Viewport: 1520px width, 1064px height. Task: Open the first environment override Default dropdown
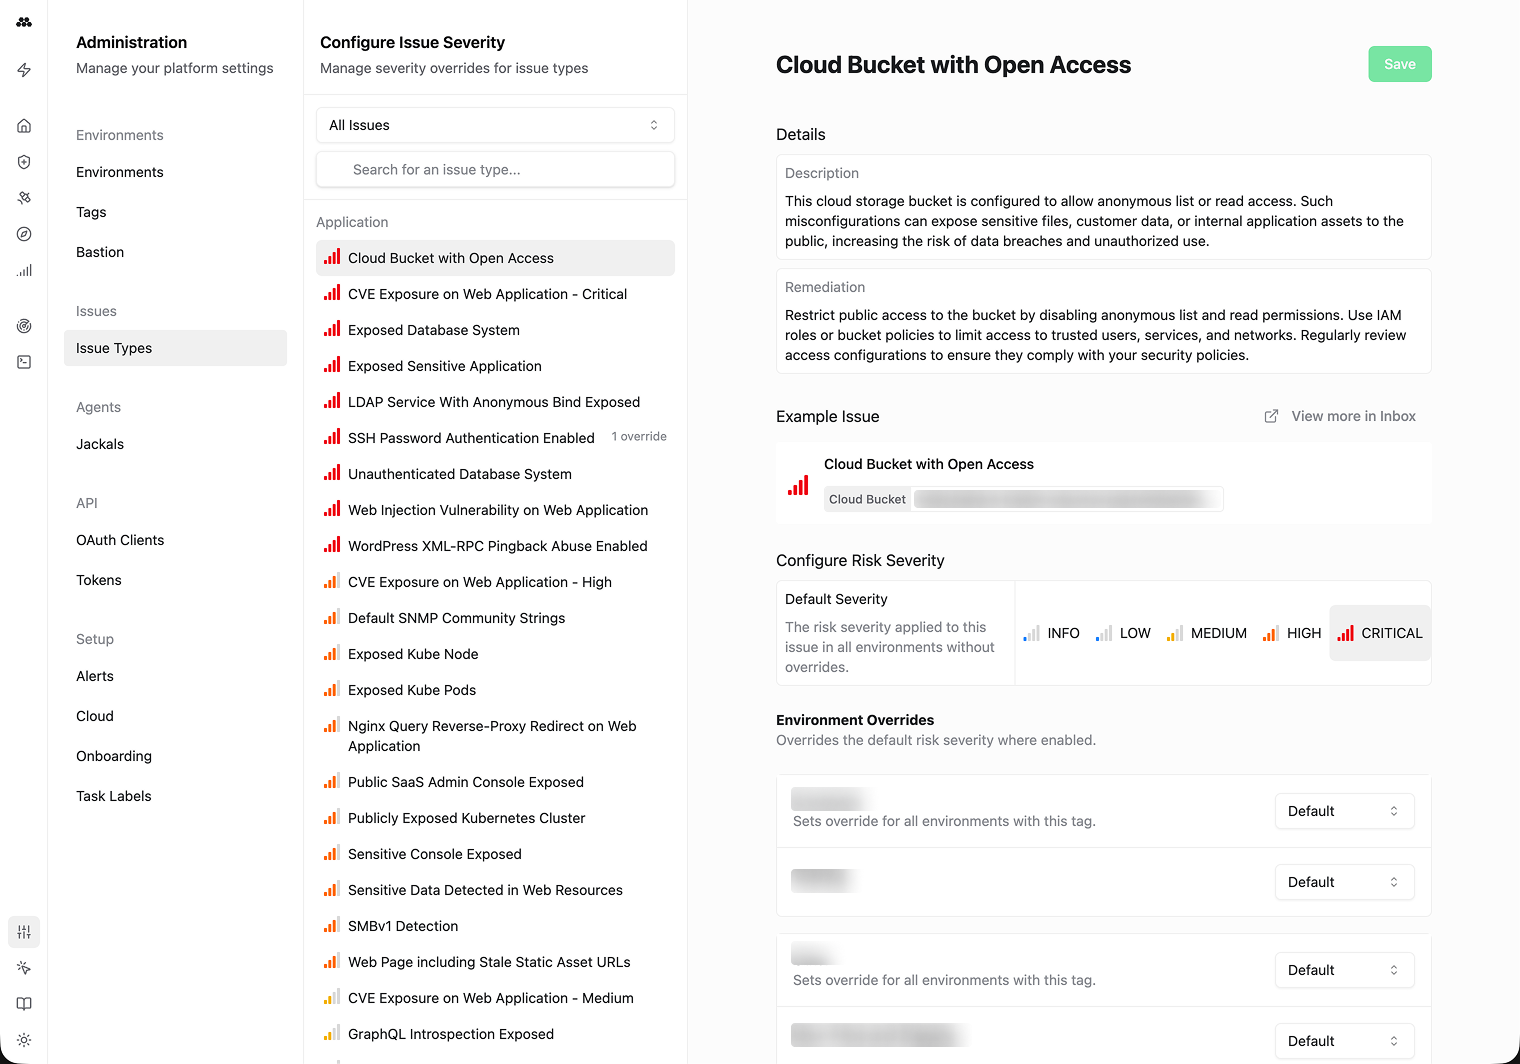coord(1344,811)
